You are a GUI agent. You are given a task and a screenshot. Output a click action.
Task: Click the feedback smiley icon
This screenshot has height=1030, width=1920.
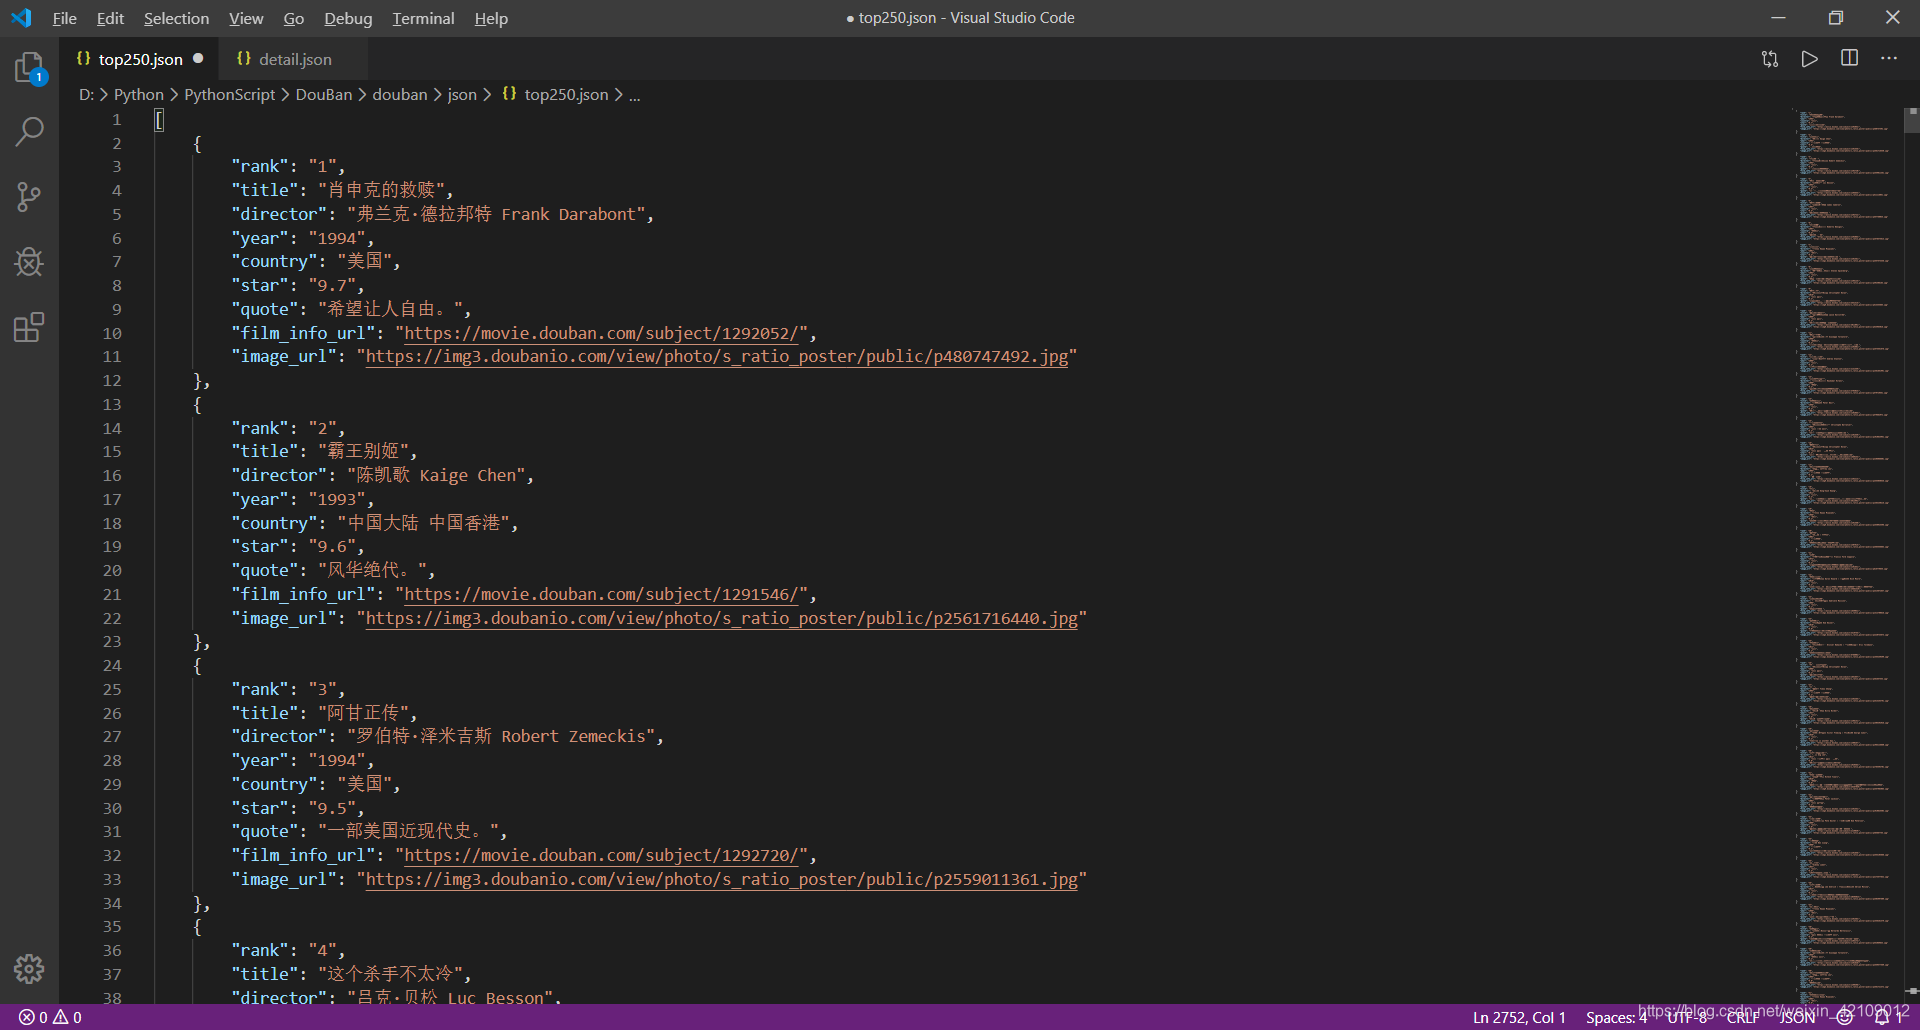tap(1845, 1017)
